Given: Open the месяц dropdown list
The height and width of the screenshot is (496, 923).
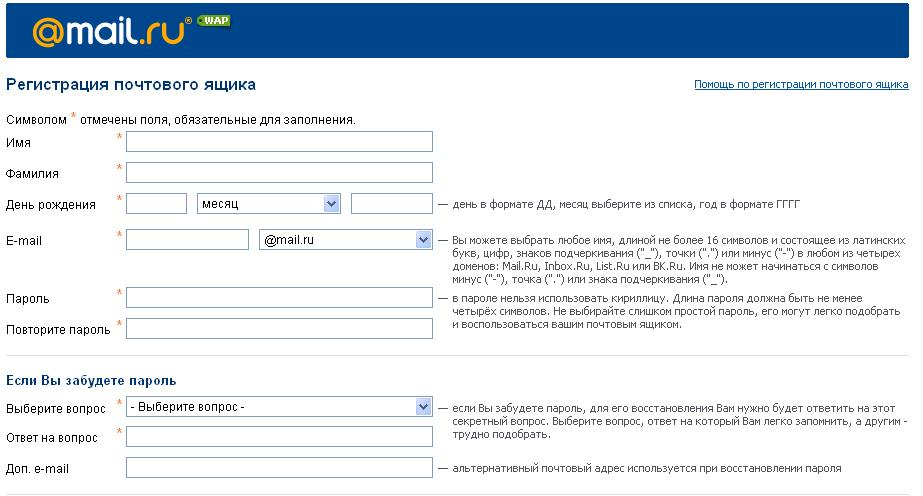Looking at the screenshot, I should [x=269, y=204].
